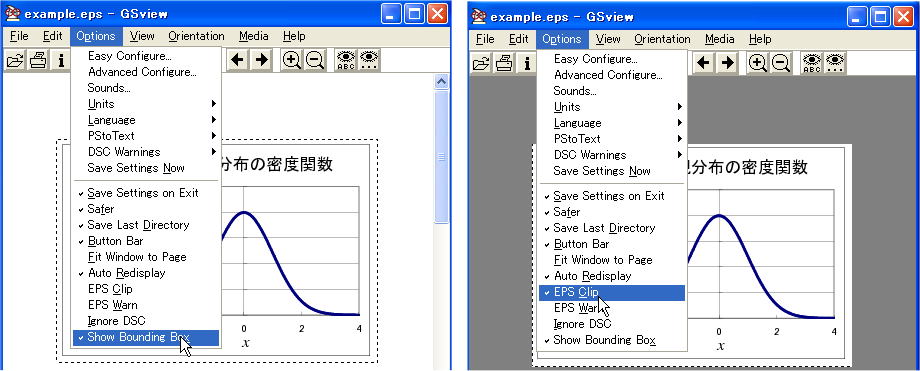Choose Advanced Configure... in right window menu
This screenshot has height=371, width=920.
(612, 75)
